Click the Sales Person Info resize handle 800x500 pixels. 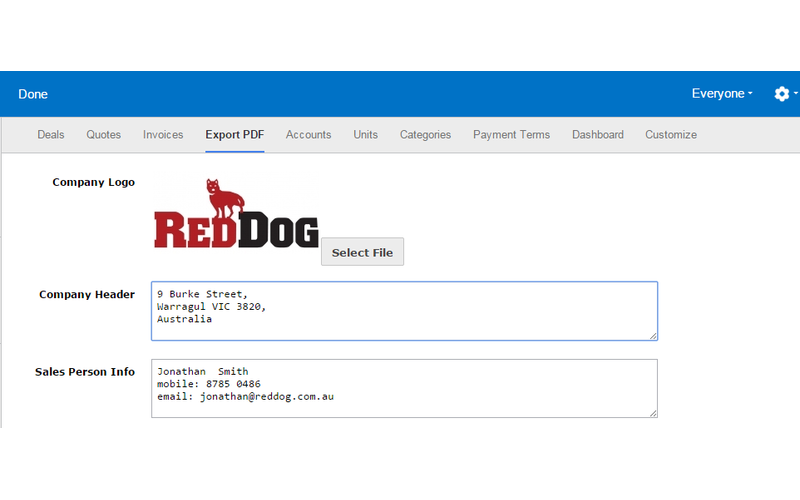point(653,413)
